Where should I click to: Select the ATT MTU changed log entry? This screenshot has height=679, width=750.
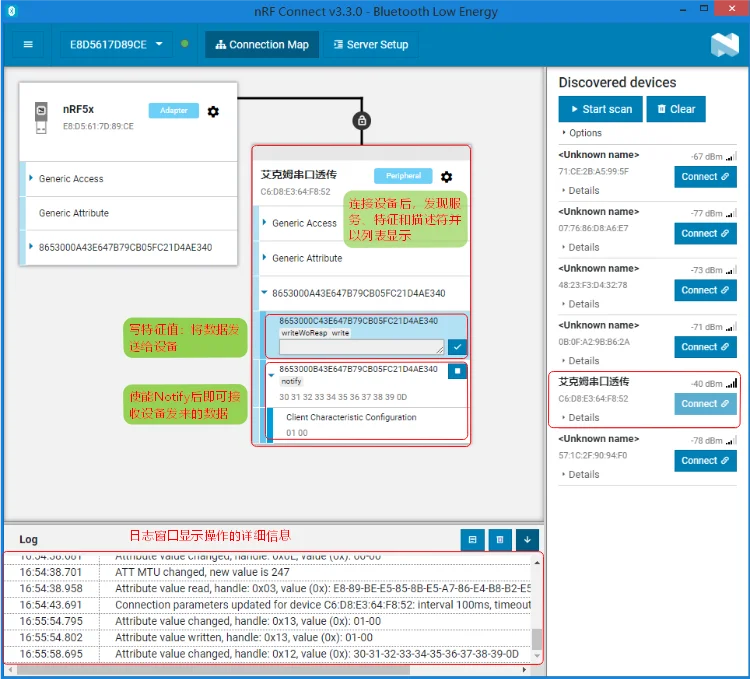268,572
